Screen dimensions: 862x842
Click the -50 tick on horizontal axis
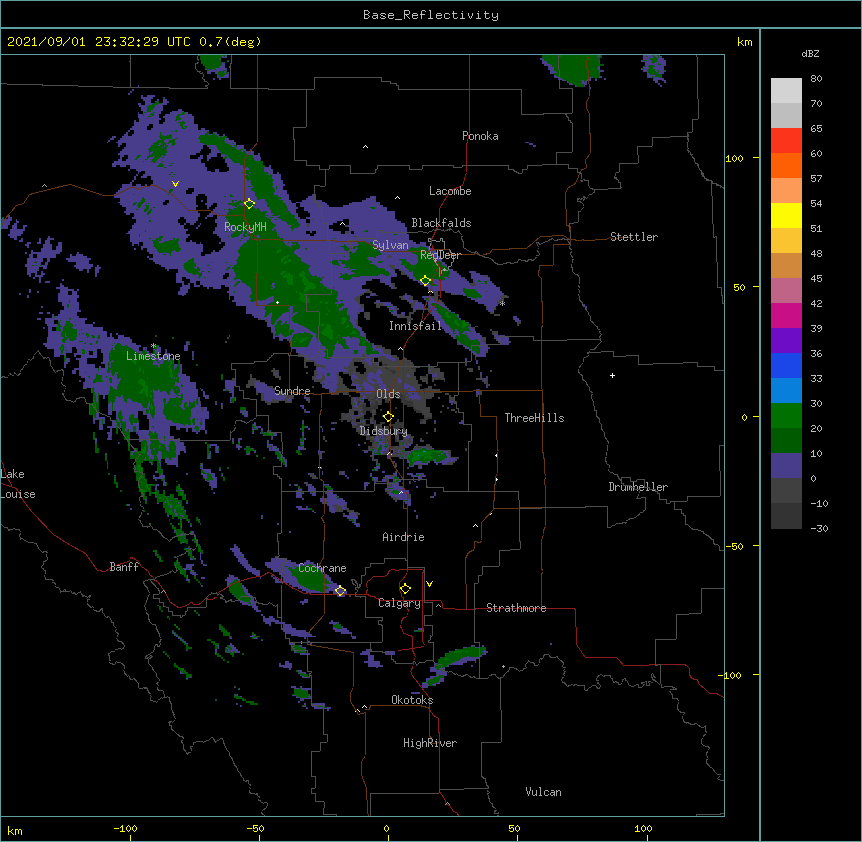(255, 828)
